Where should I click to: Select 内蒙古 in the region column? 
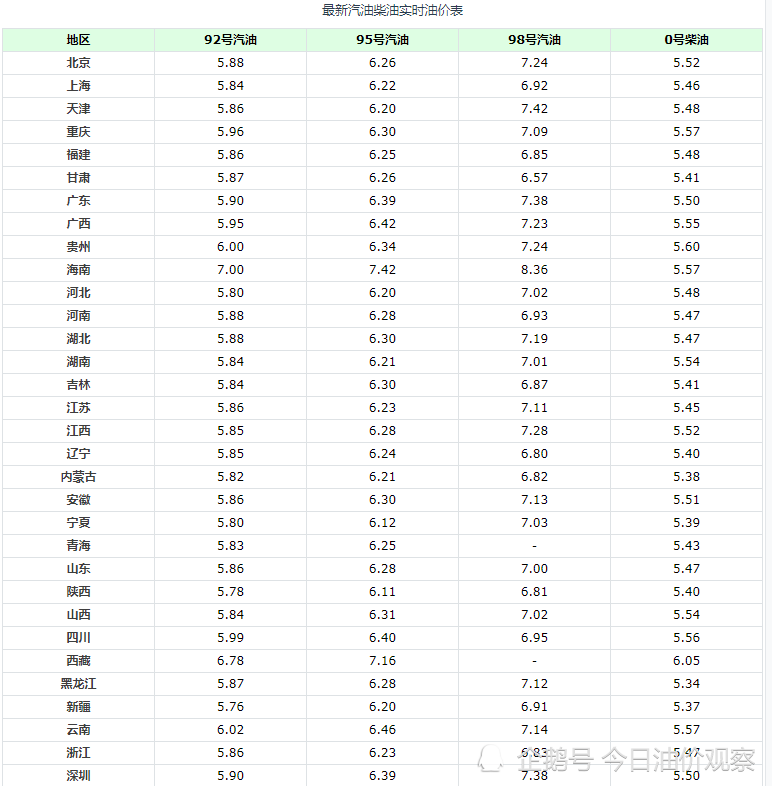pyautogui.click(x=78, y=477)
